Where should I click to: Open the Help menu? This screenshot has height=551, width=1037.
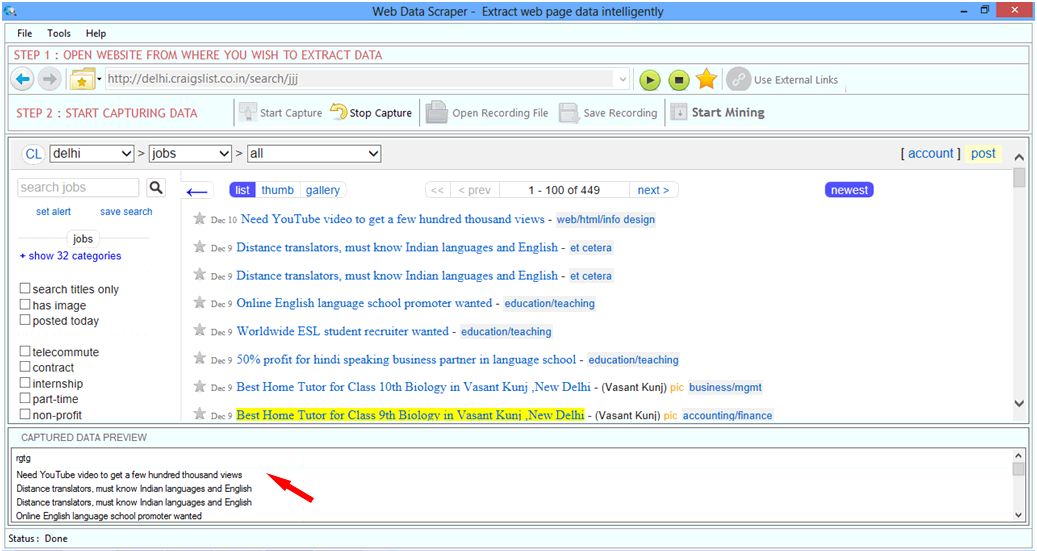coord(96,33)
